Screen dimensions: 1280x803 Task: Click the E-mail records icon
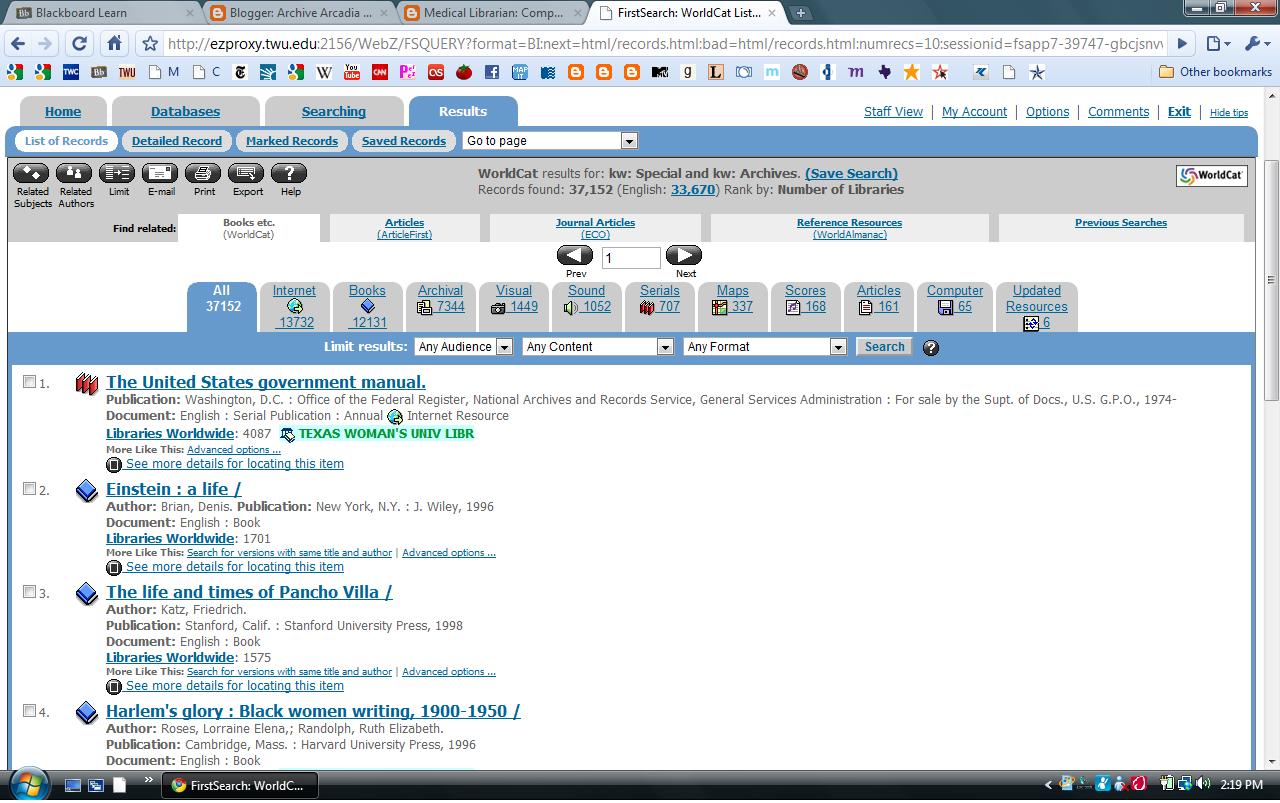(160, 174)
